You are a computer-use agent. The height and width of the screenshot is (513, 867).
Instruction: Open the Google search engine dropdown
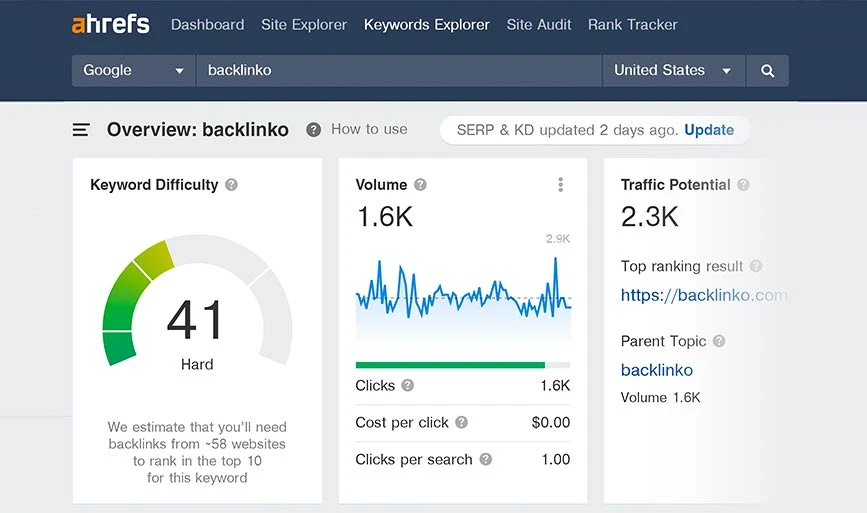[133, 70]
